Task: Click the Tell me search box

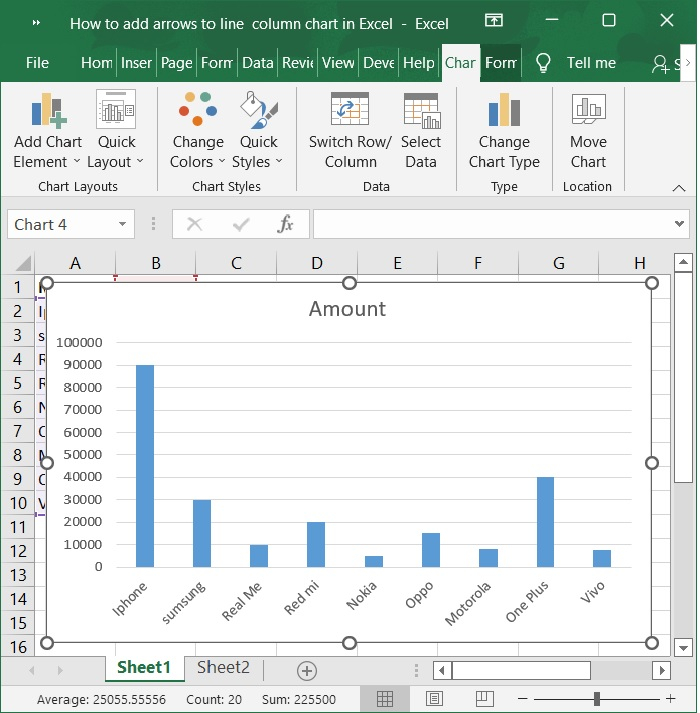Action: tap(590, 62)
